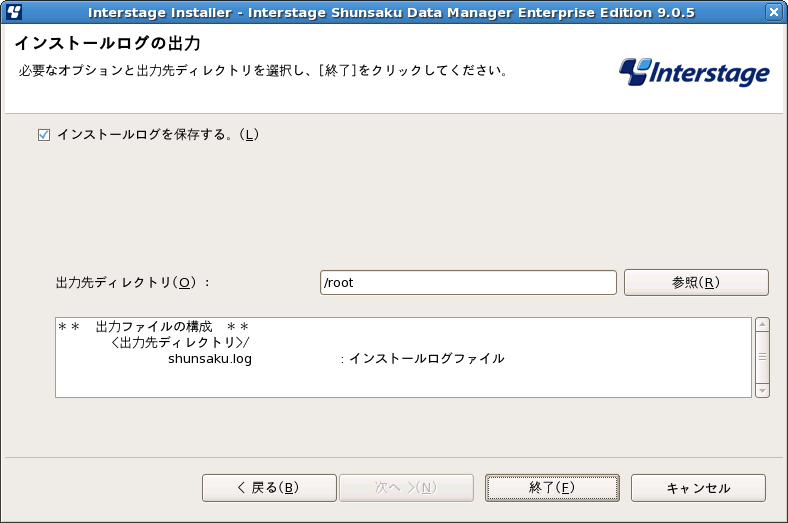Toggle the インストールログを保存する checkbox

[x=44, y=135]
